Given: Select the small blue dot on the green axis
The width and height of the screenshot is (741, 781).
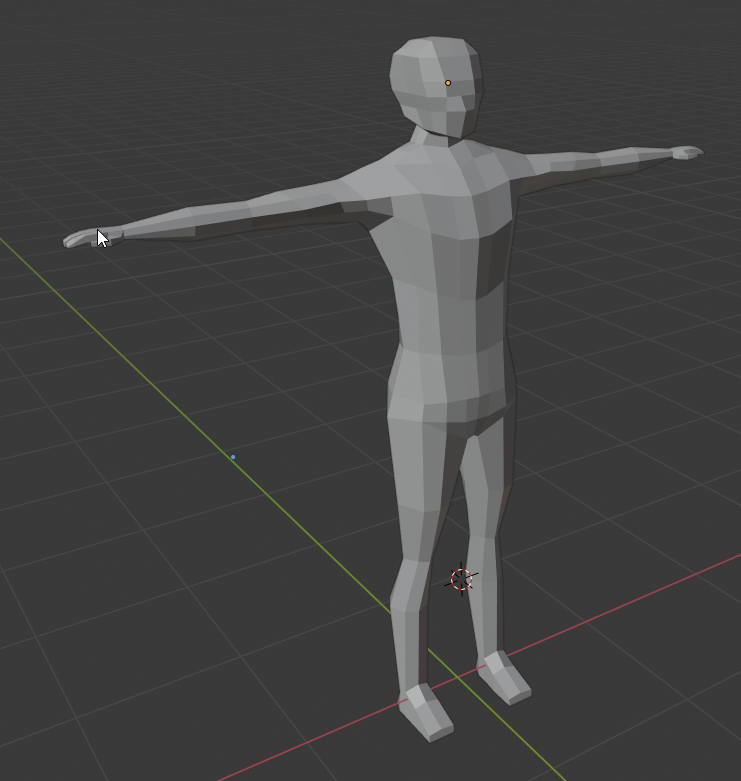Looking at the screenshot, I should click(233, 457).
